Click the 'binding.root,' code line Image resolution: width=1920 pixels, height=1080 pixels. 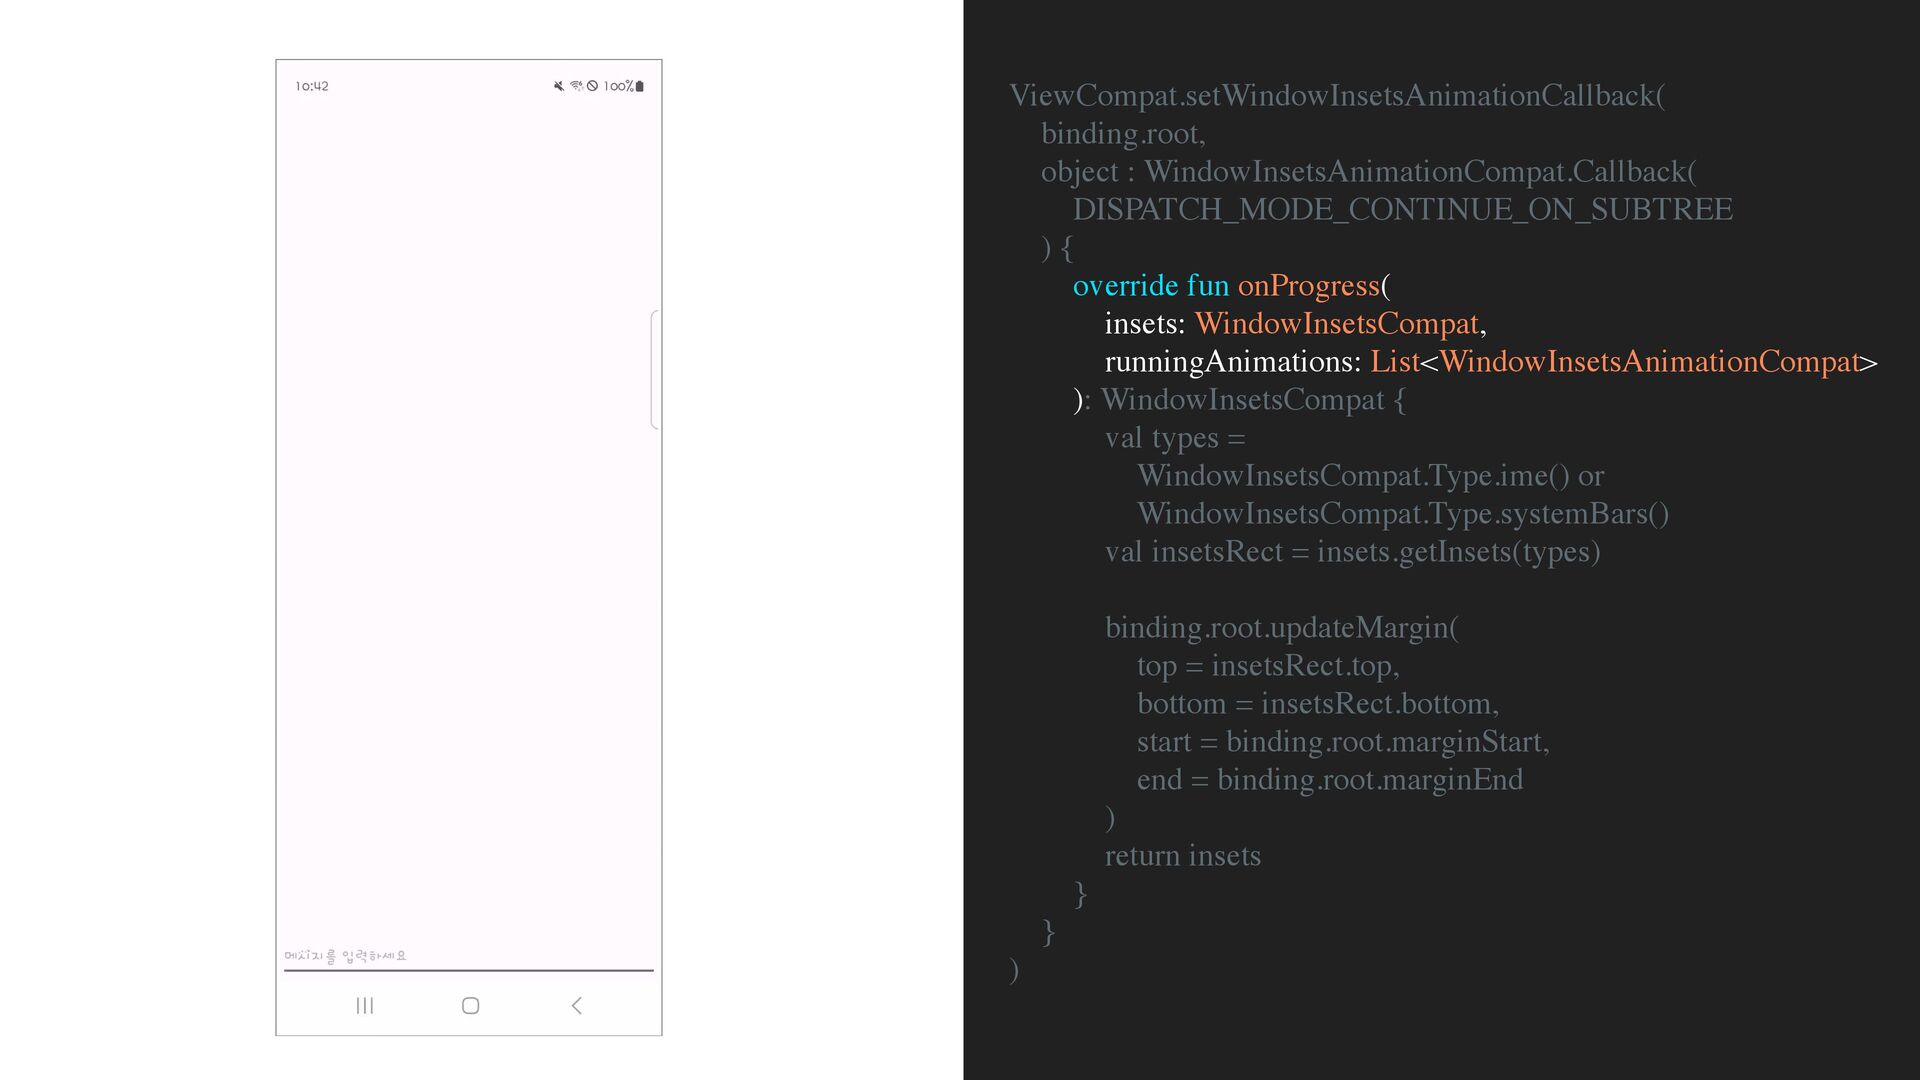tap(1123, 134)
